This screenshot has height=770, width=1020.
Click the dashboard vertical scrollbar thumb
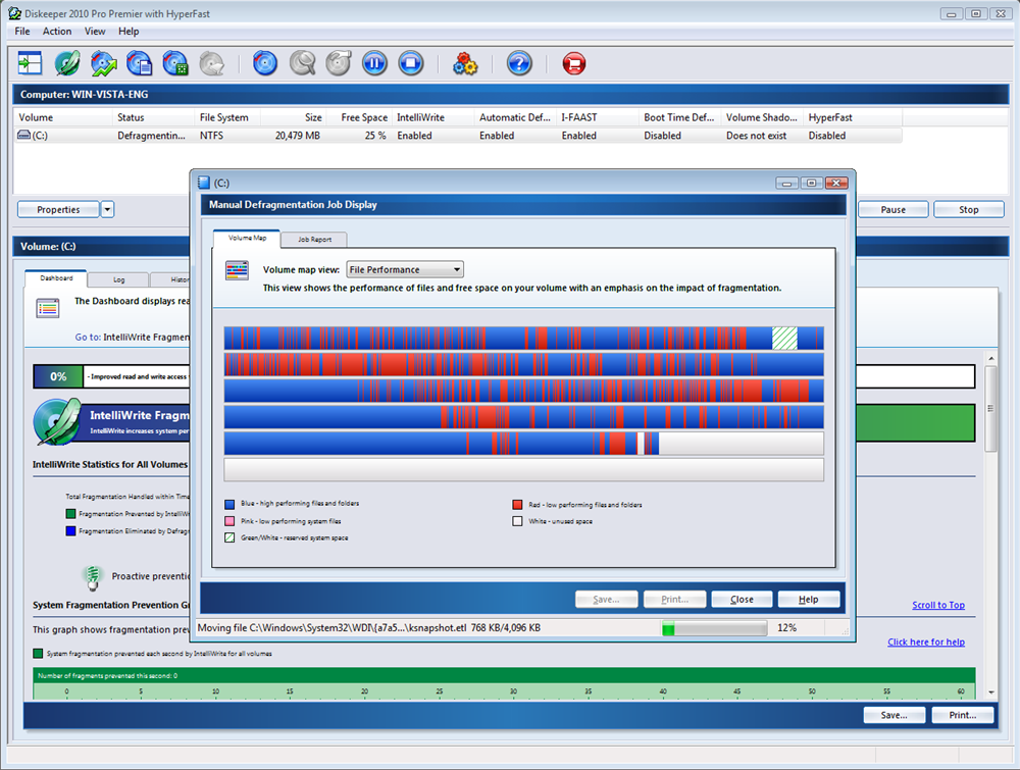[x=991, y=408]
